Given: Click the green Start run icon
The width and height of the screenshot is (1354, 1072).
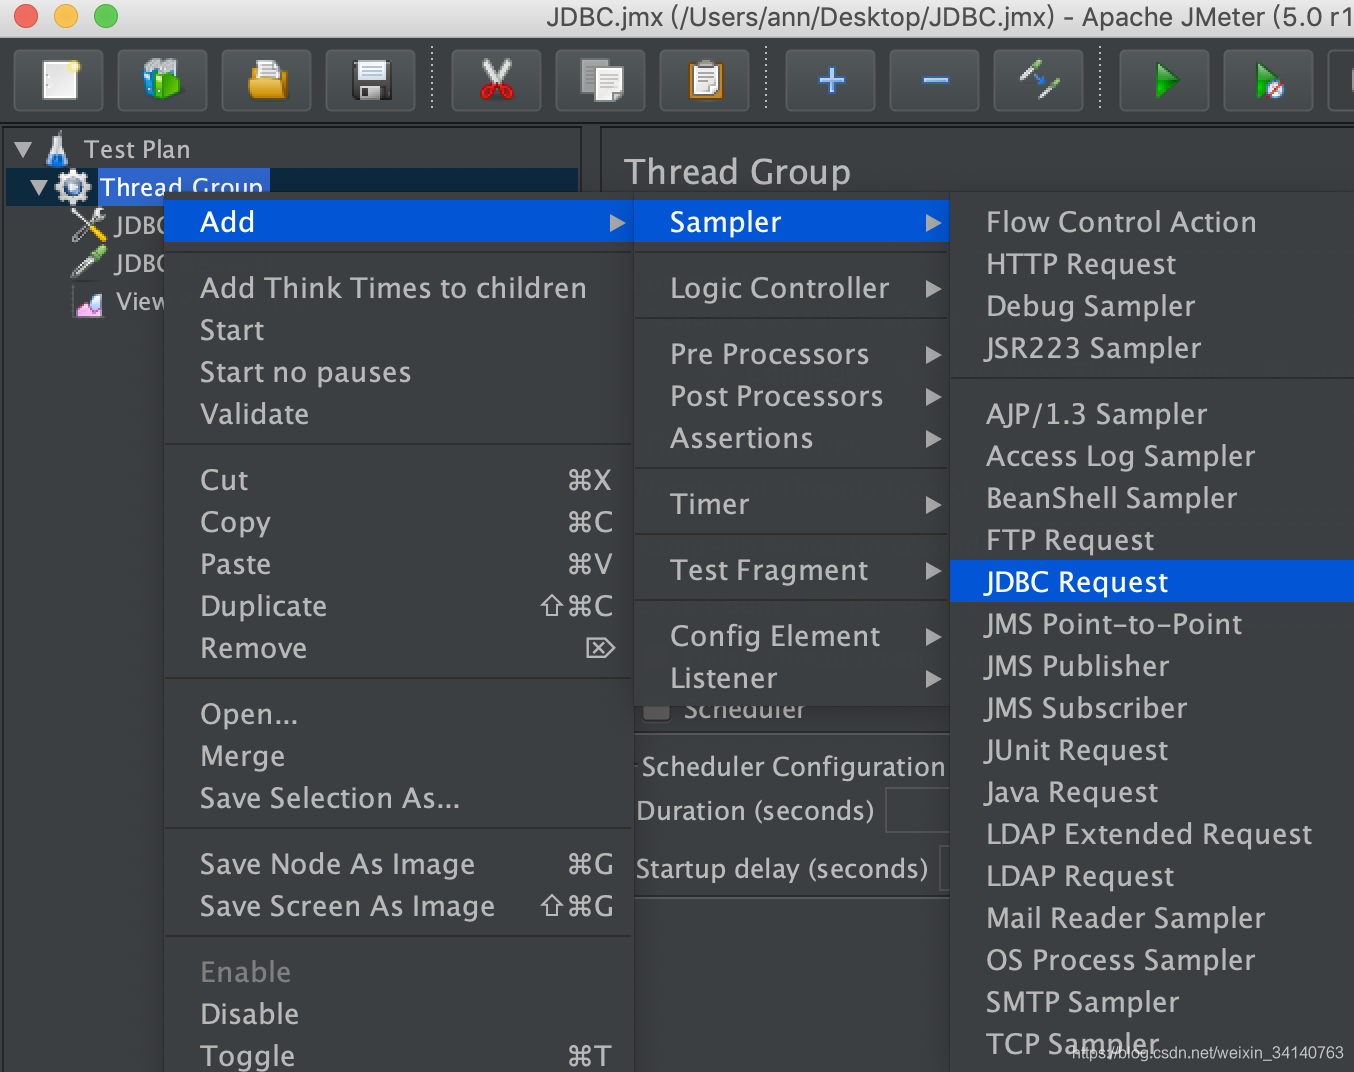Looking at the screenshot, I should tap(1165, 80).
